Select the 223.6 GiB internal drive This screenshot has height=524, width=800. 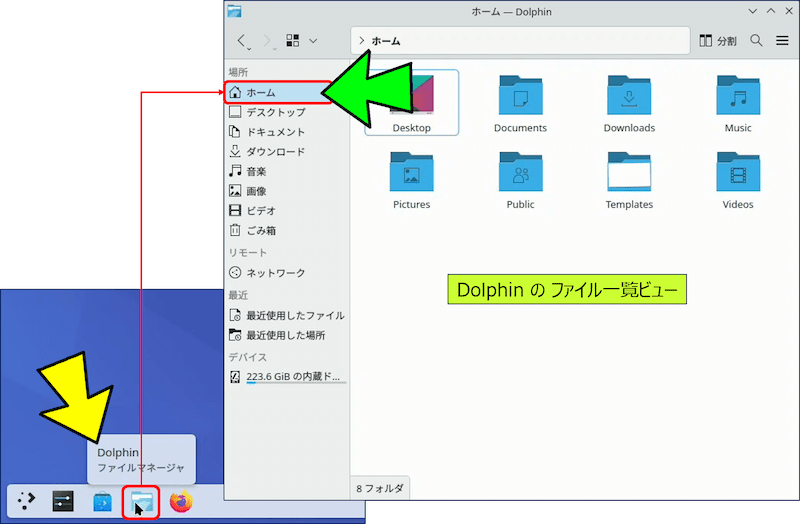[x=287, y=377]
